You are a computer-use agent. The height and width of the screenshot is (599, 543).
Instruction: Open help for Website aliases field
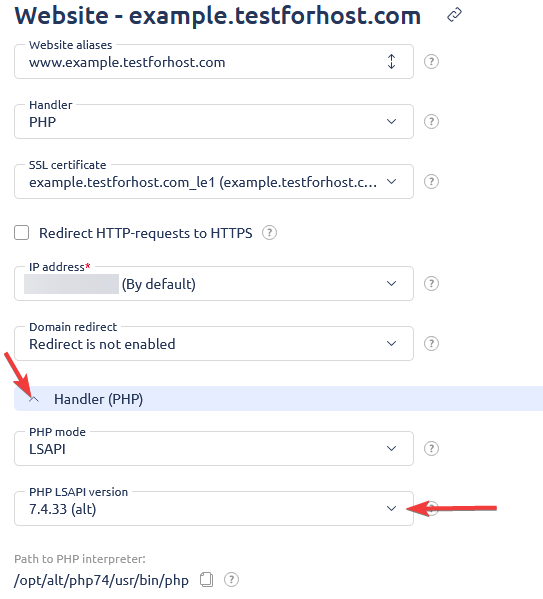click(431, 62)
